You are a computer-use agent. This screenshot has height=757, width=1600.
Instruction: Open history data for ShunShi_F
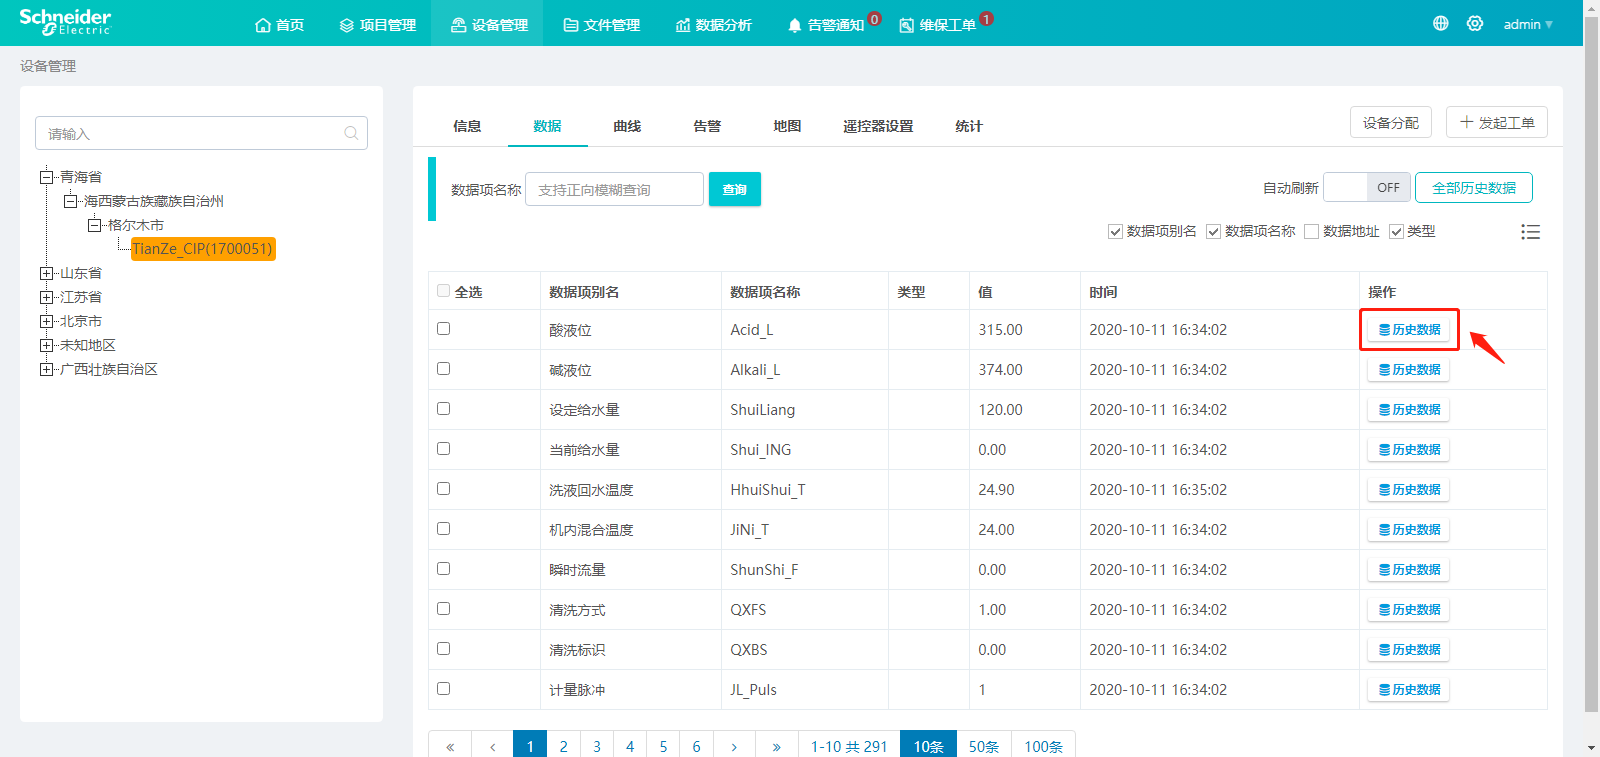[x=1409, y=570]
